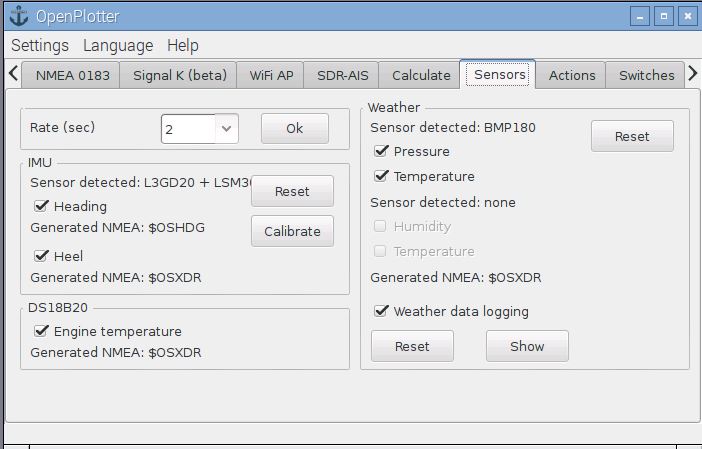Reset the IMU sensor
This screenshot has height=449, width=702.
click(x=292, y=191)
